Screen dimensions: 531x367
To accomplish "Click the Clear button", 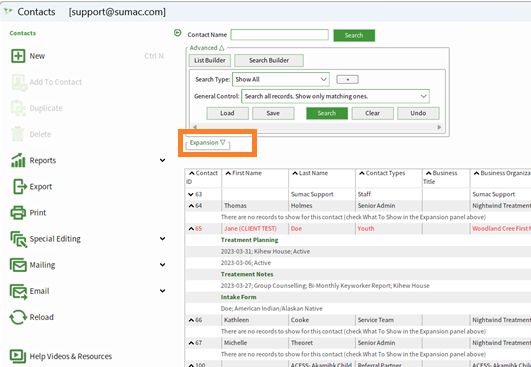I will coord(373,113).
